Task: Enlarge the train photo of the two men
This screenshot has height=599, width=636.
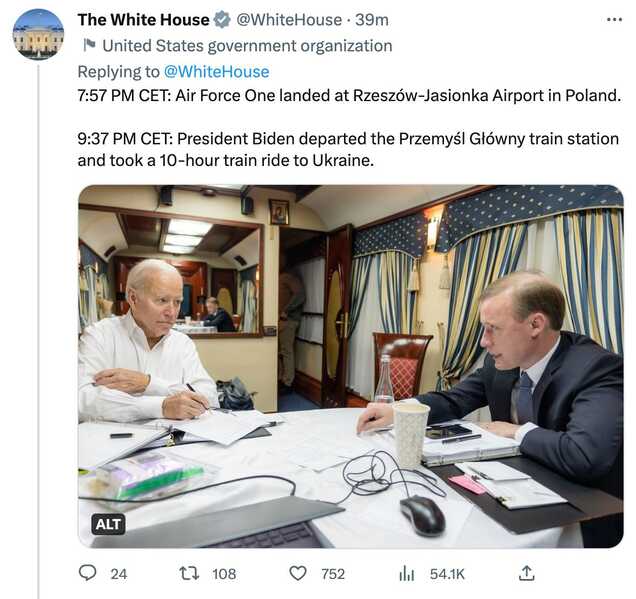Action: (350, 365)
